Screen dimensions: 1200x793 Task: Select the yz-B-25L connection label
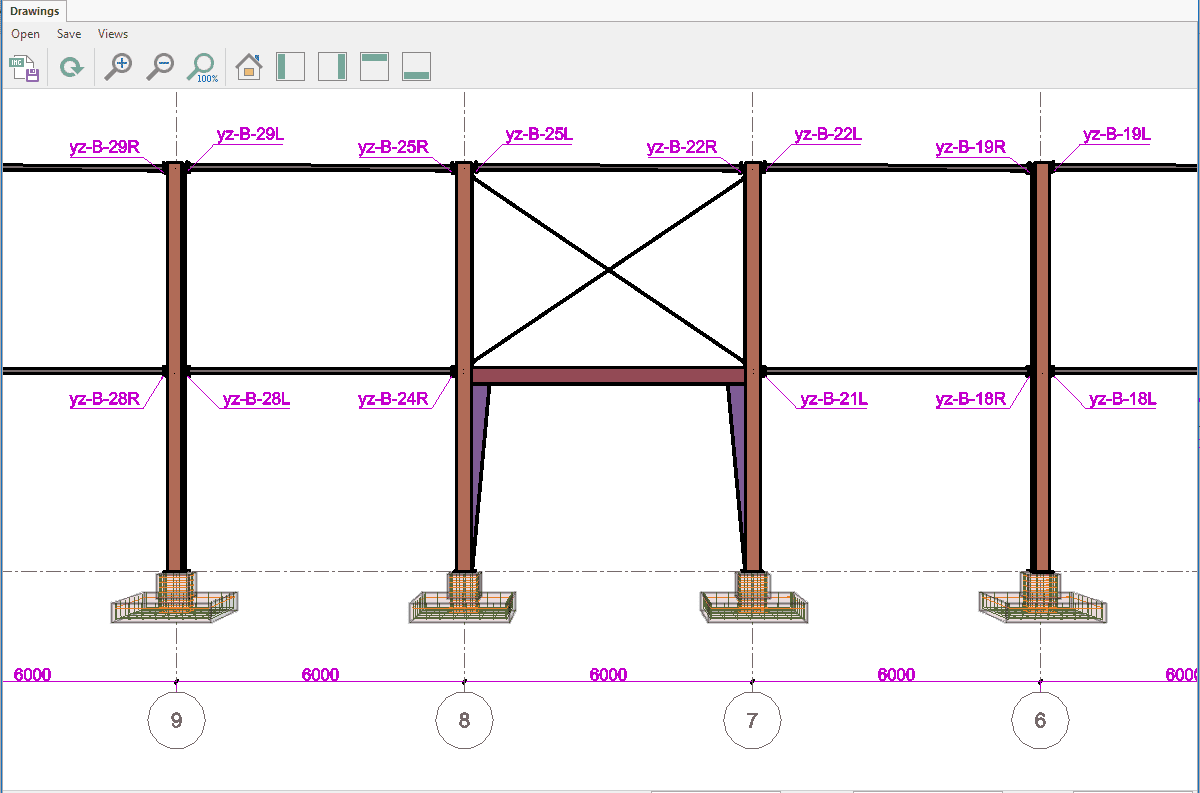(x=539, y=134)
